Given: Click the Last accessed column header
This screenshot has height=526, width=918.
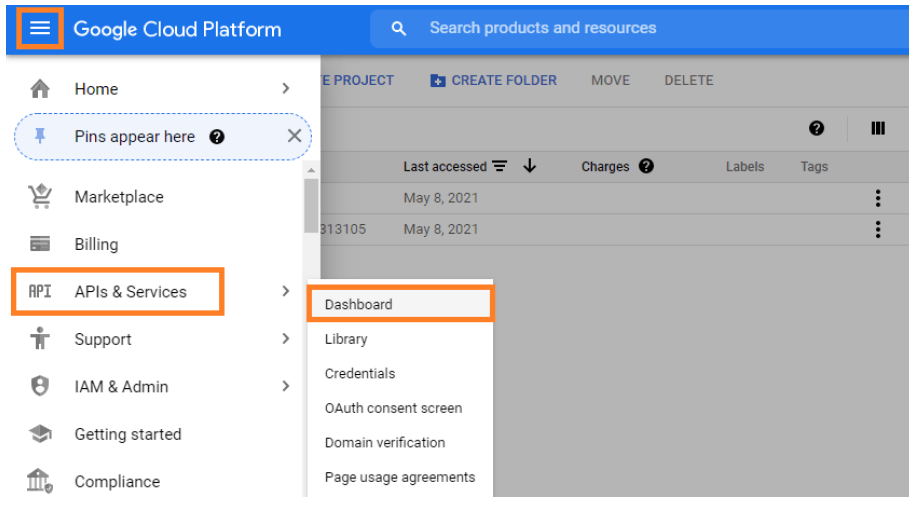Looking at the screenshot, I should pos(445,167).
